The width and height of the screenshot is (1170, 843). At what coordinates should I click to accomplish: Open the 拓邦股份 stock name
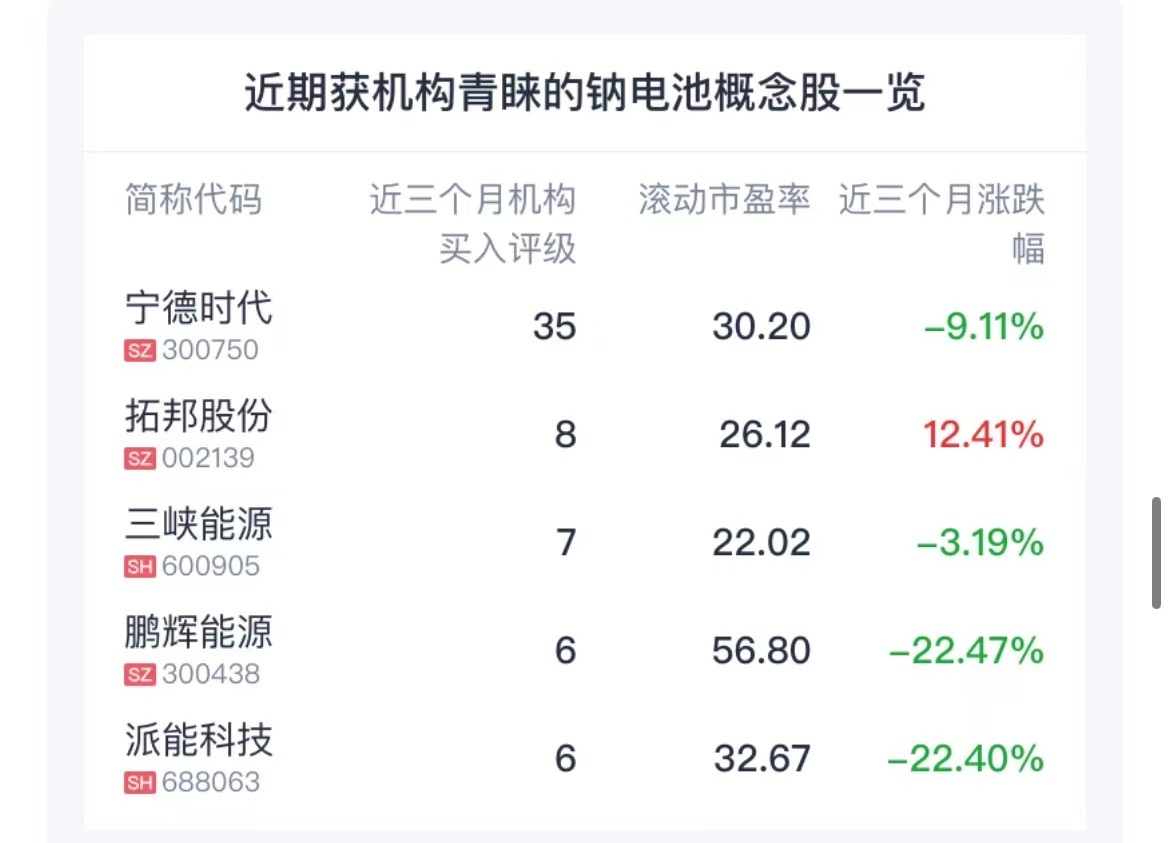[x=198, y=416]
